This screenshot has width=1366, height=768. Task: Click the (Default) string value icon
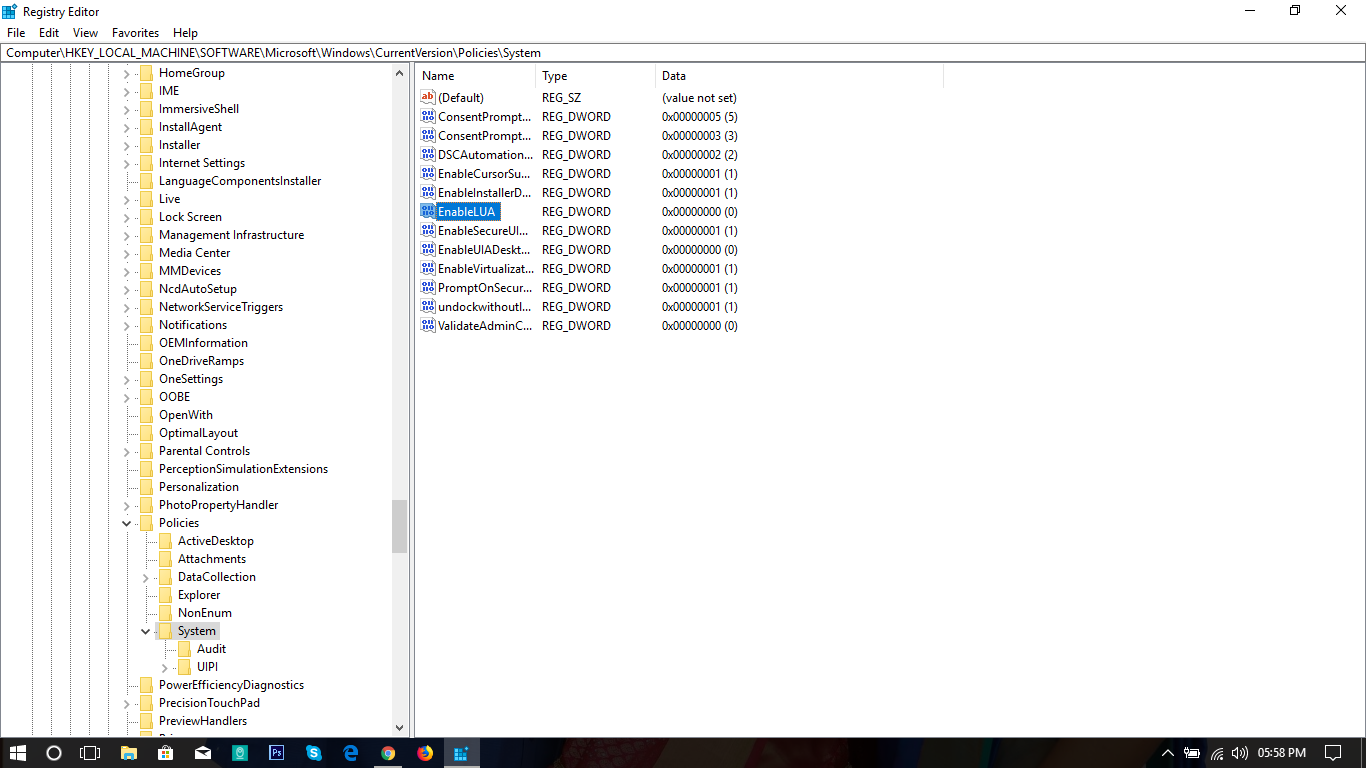(428, 98)
